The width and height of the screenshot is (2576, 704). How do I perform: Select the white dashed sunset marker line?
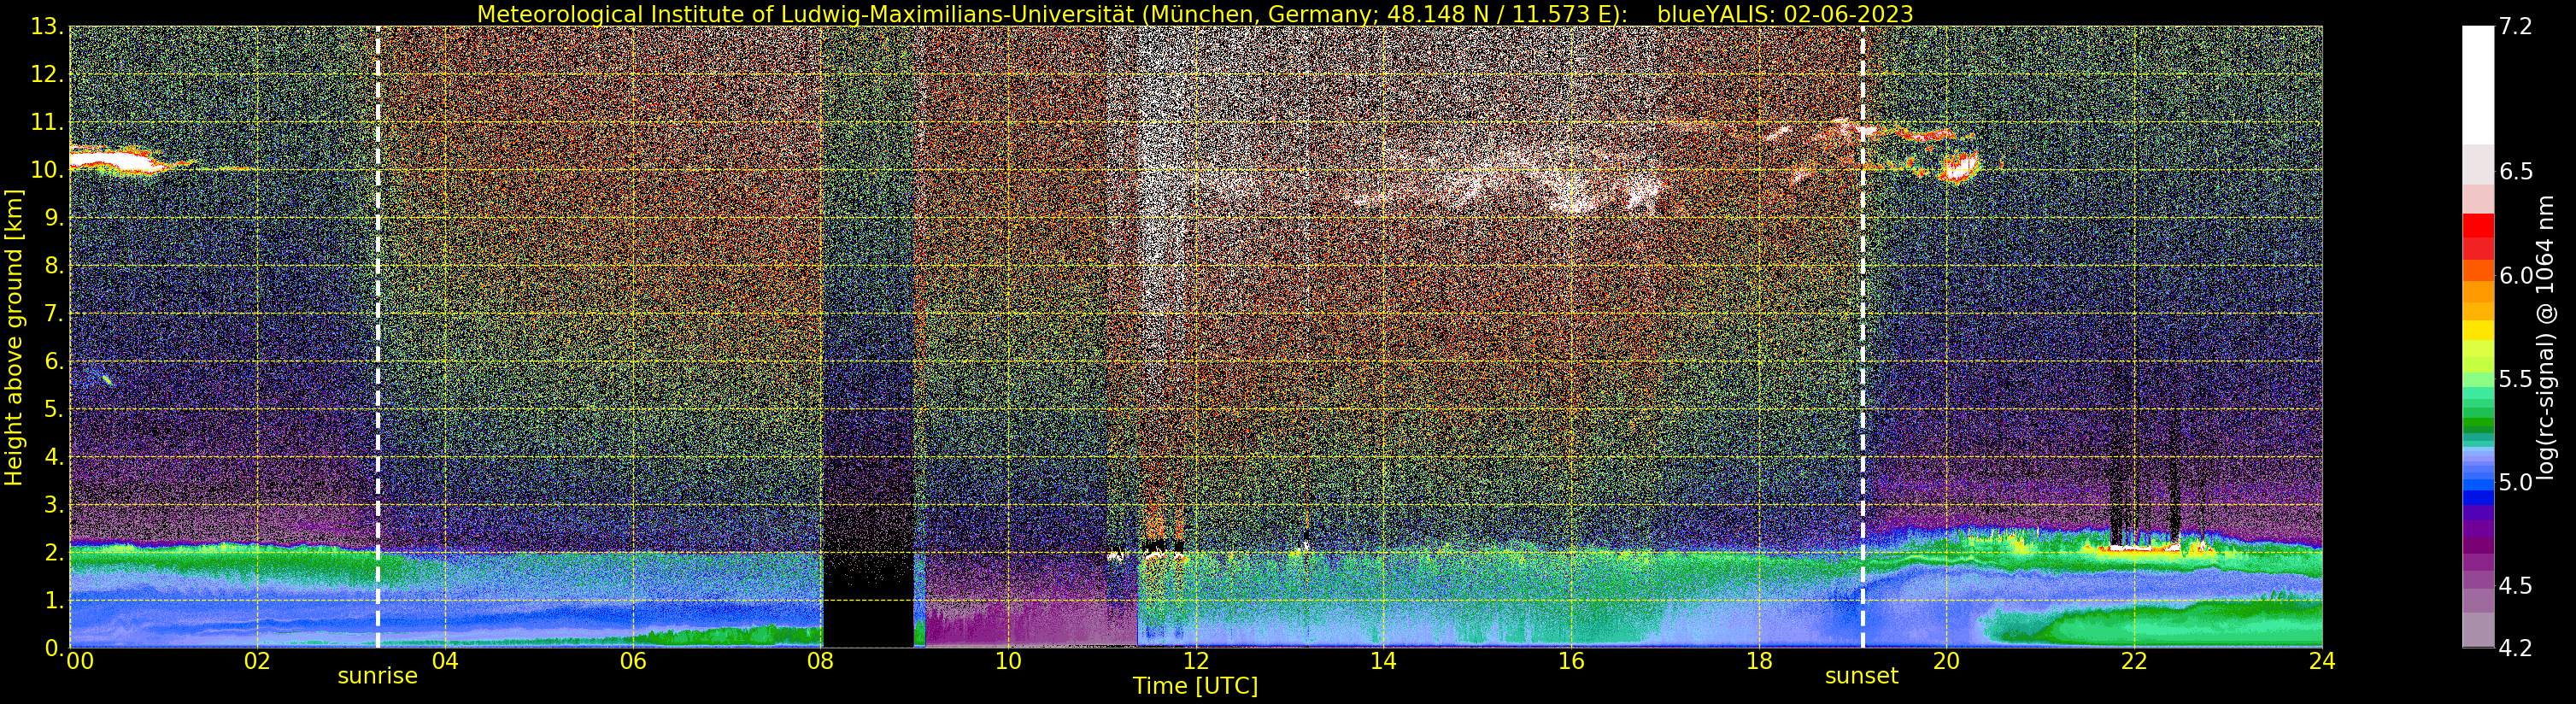(1863, 337)
